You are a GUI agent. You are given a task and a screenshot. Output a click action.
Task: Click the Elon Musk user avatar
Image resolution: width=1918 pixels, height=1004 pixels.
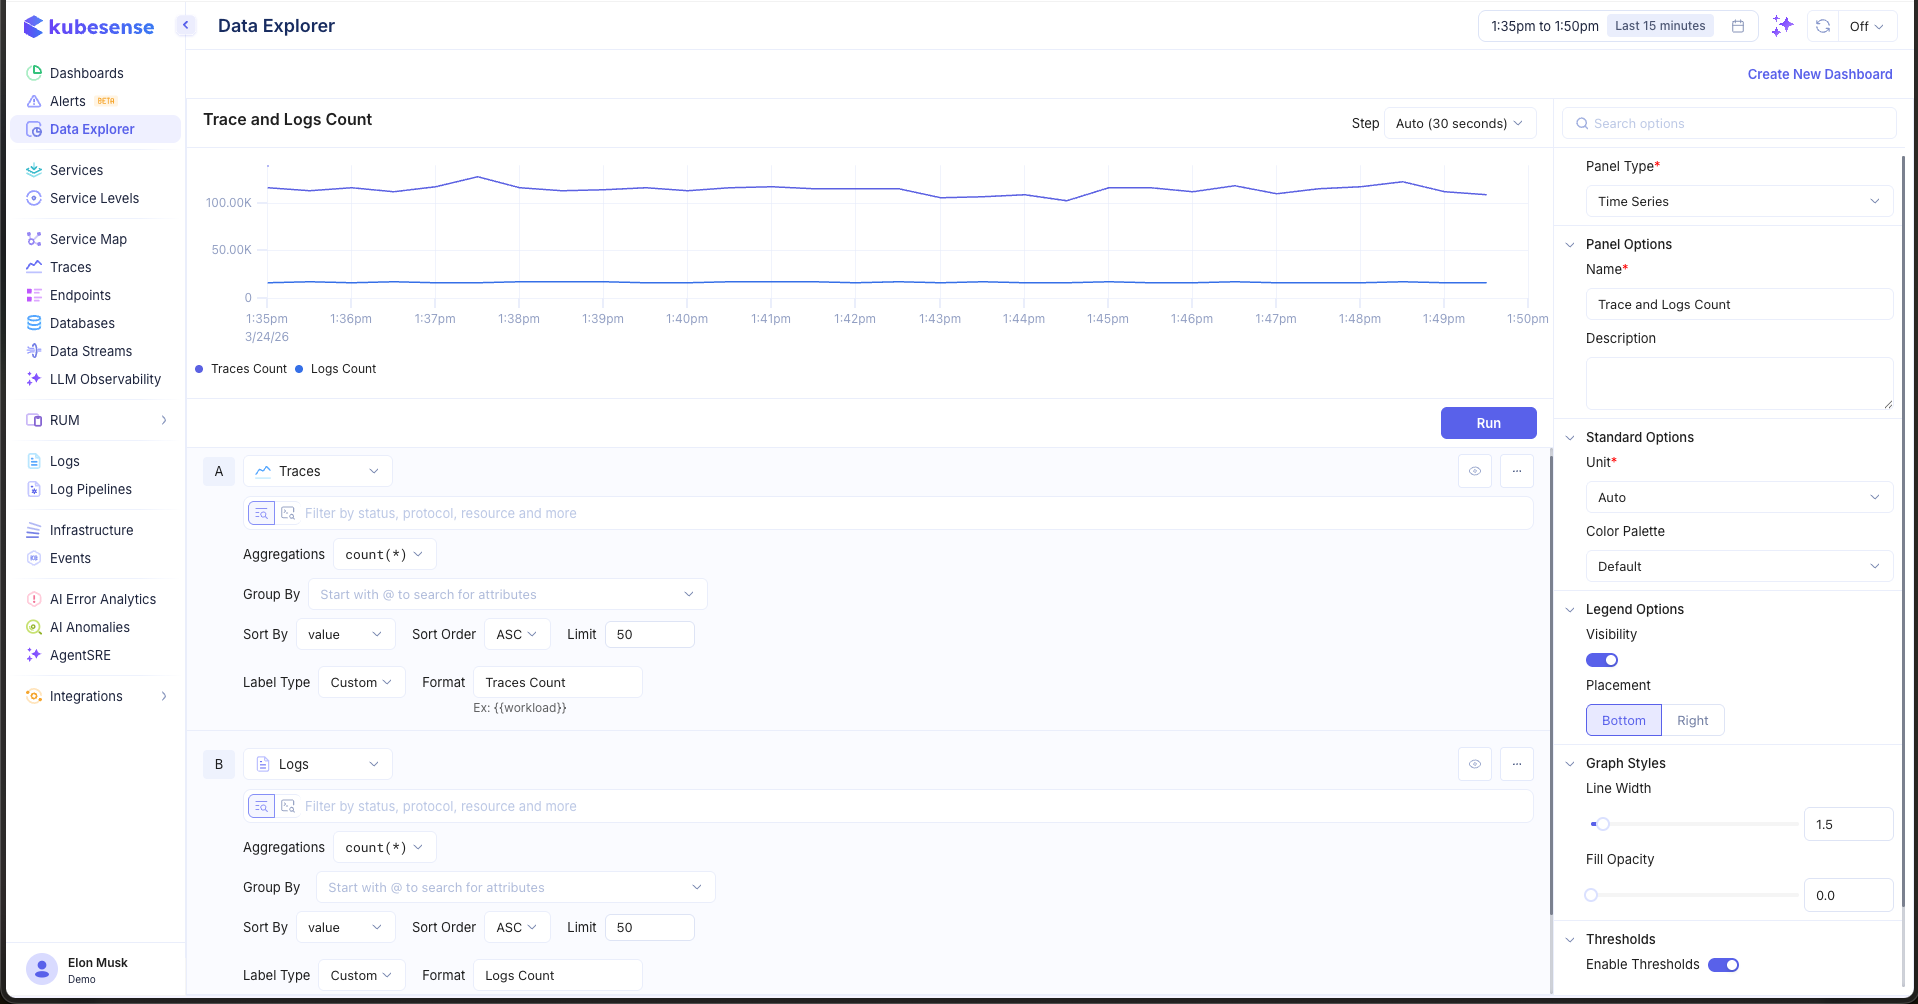pyautogui.click(x=42, y=969)
